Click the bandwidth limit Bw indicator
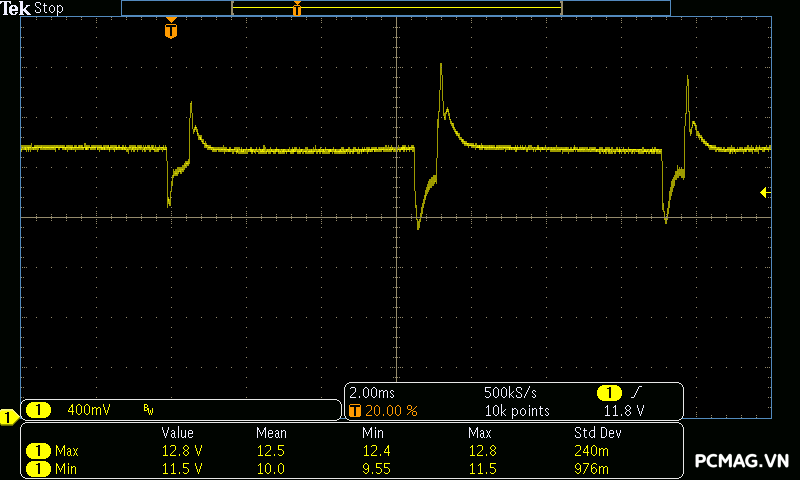Viewport: 800px width, 480px height. pos(148,410)
